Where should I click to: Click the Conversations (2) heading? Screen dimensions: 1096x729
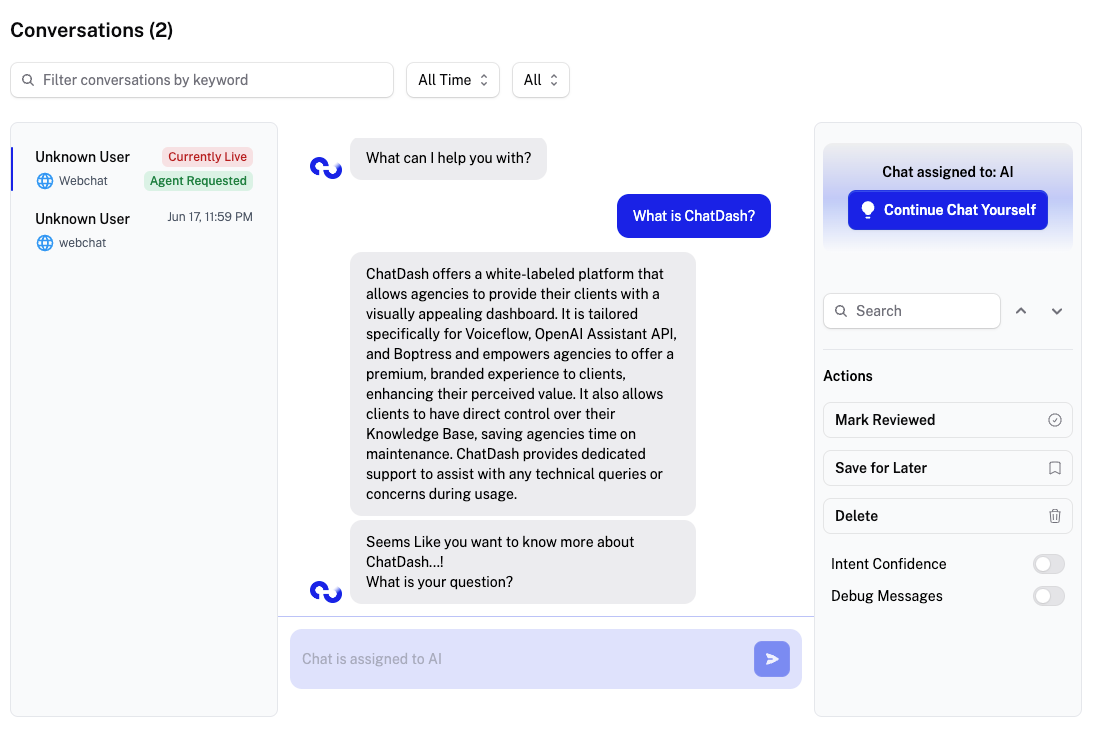[x=92, y=30]
